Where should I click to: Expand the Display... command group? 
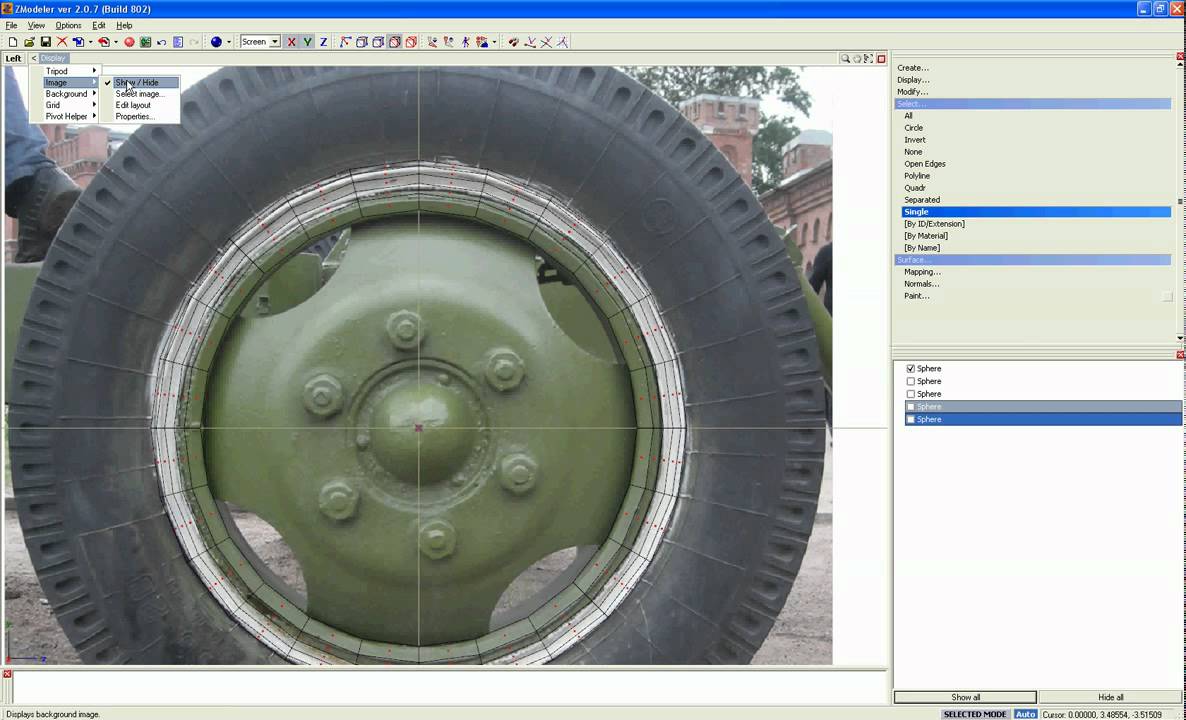[913, 80]
